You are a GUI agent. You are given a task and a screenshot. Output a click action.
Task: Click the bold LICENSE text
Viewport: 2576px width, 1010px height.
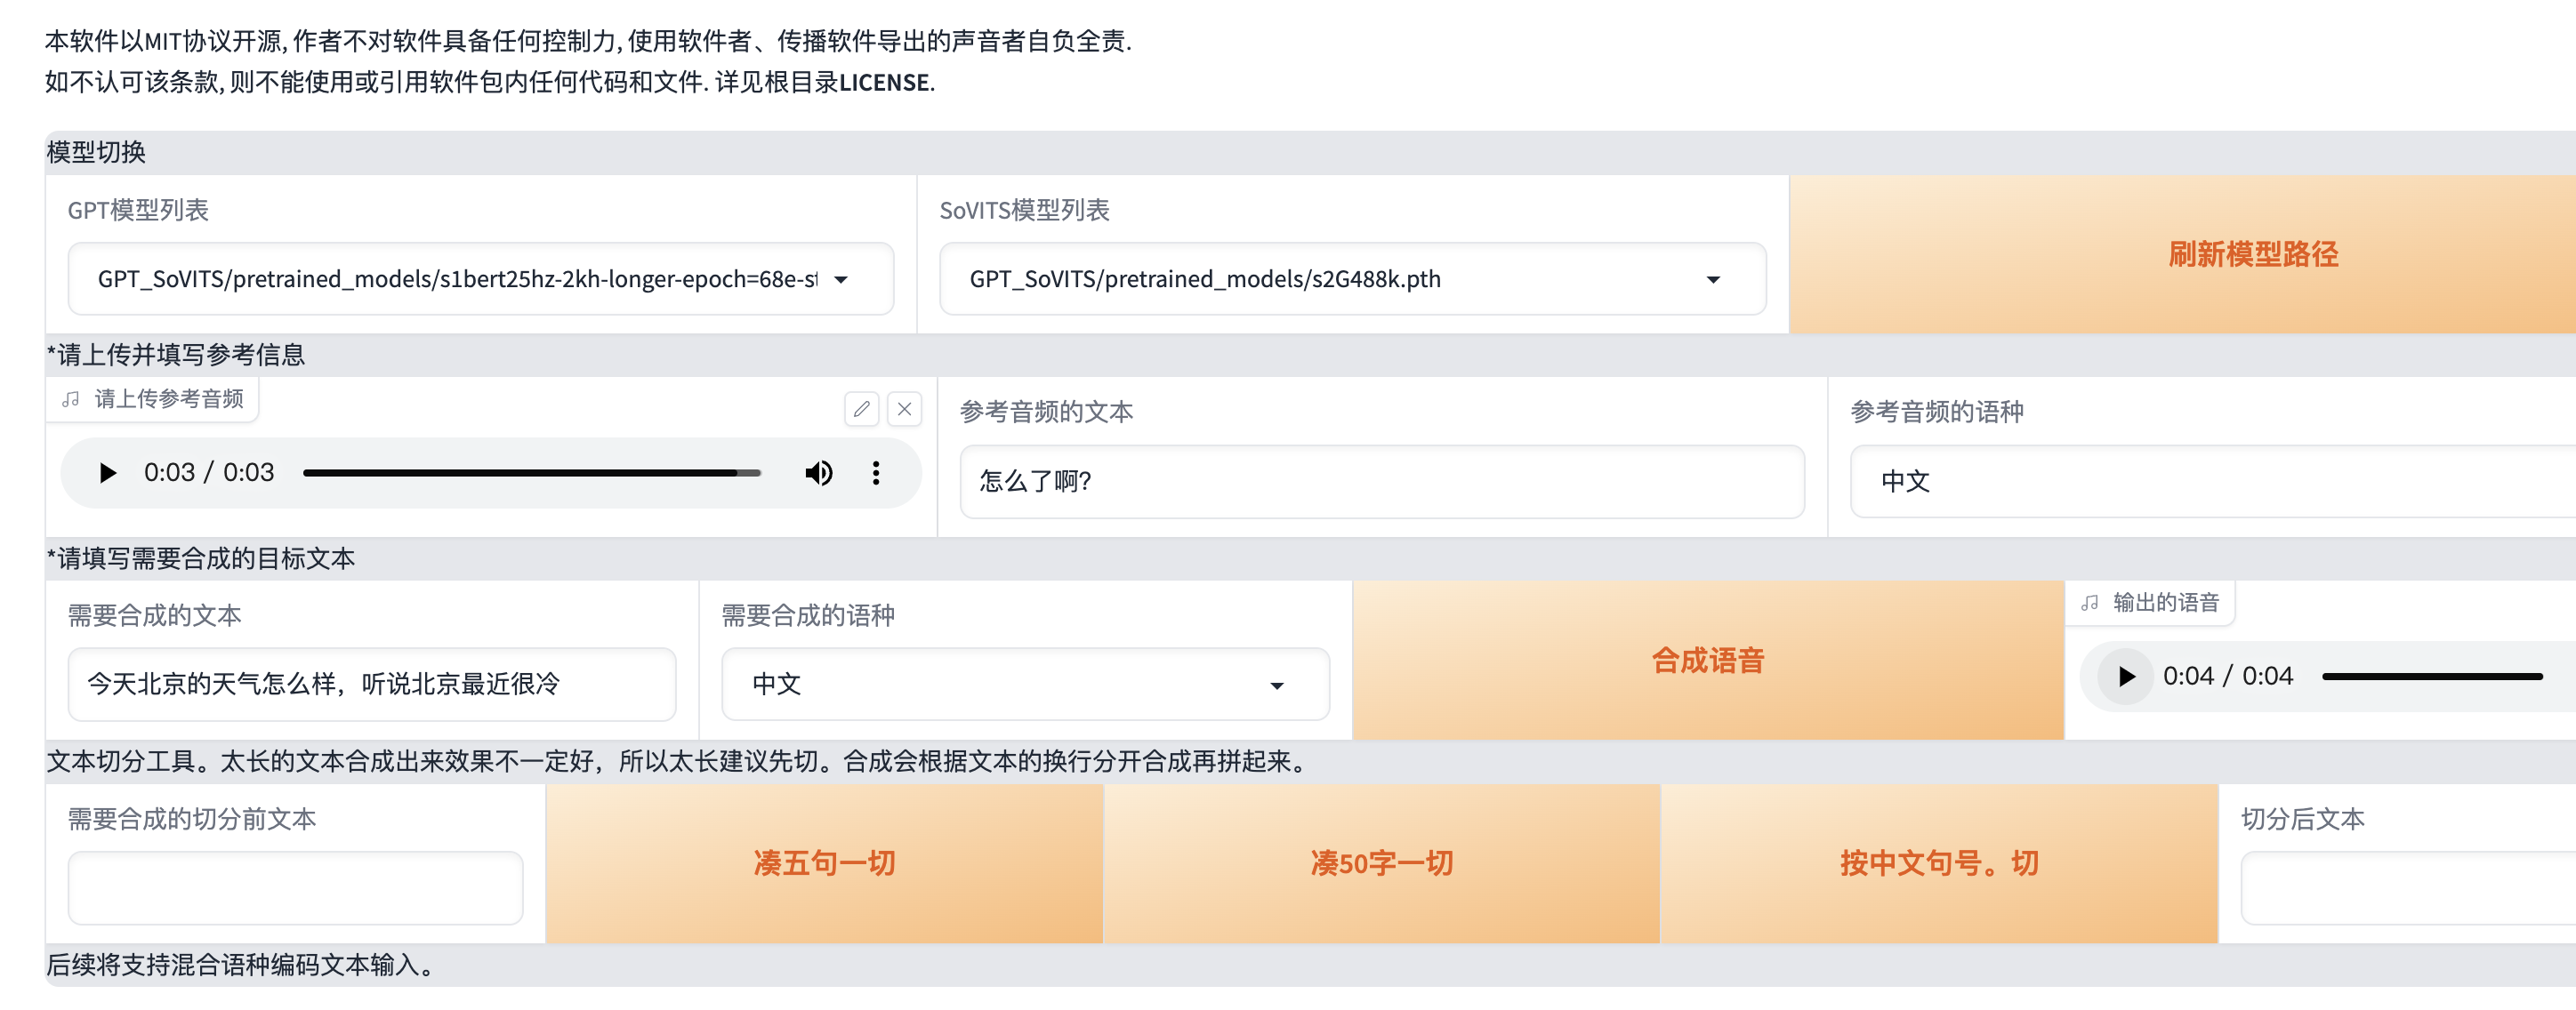point(884,82)
